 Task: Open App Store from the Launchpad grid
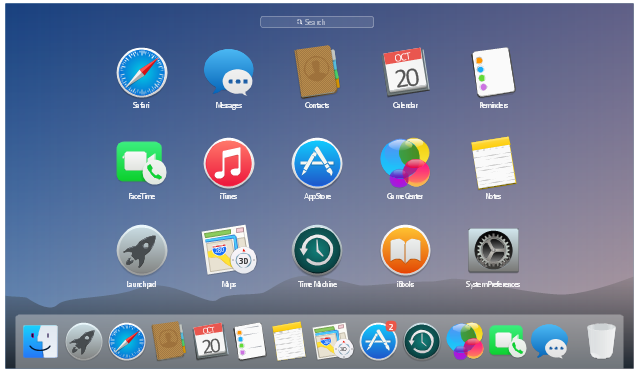point(317,163)
